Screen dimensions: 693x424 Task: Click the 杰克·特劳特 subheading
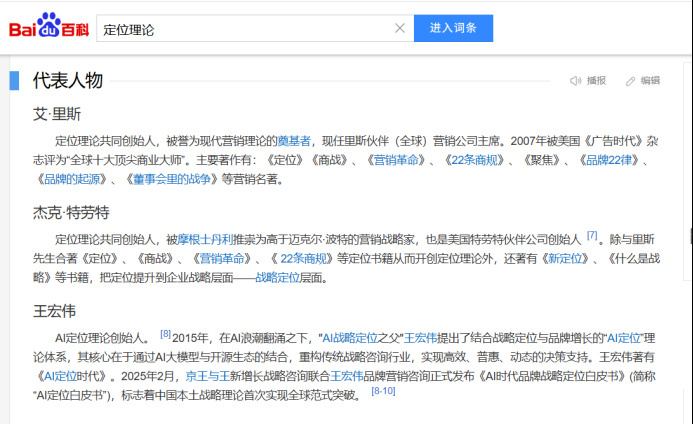pos(71,213)
